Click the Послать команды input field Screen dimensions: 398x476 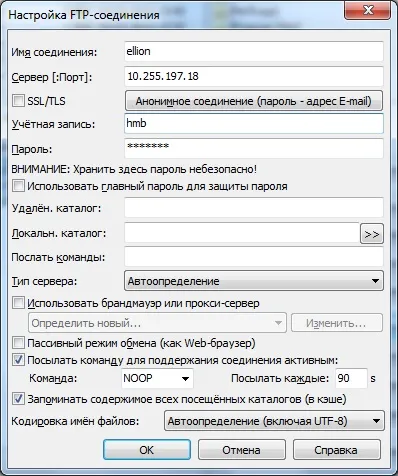254,257
